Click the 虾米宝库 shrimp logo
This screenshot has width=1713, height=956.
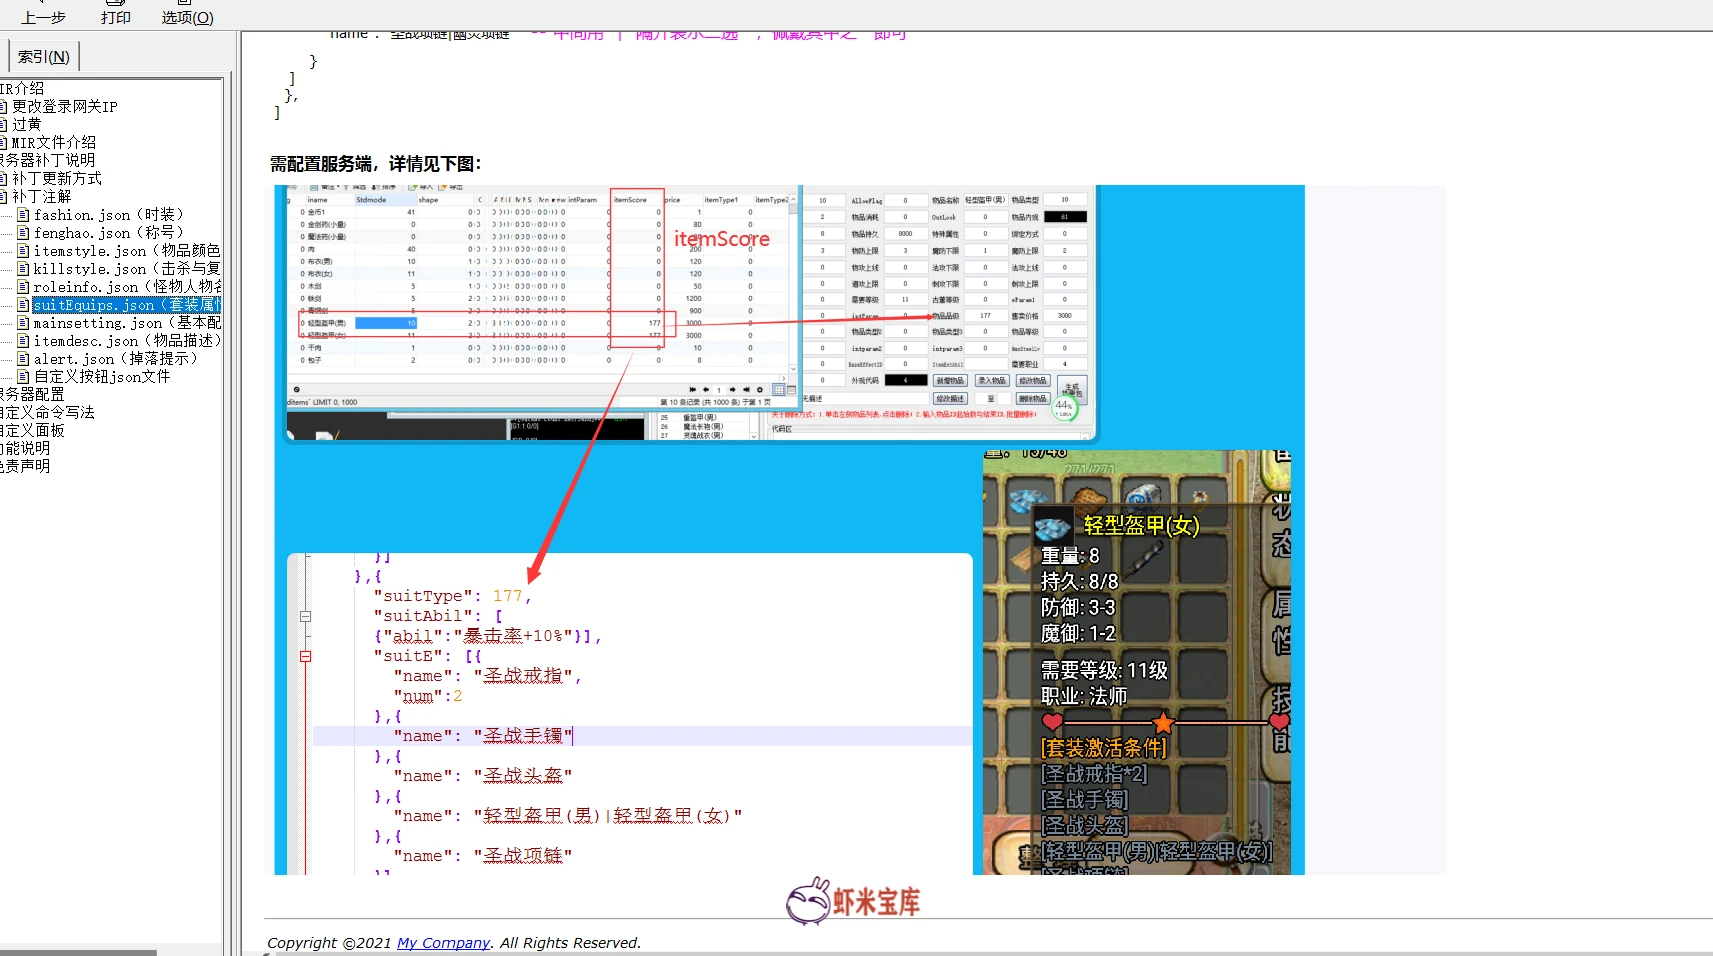[x=852, y=902]
